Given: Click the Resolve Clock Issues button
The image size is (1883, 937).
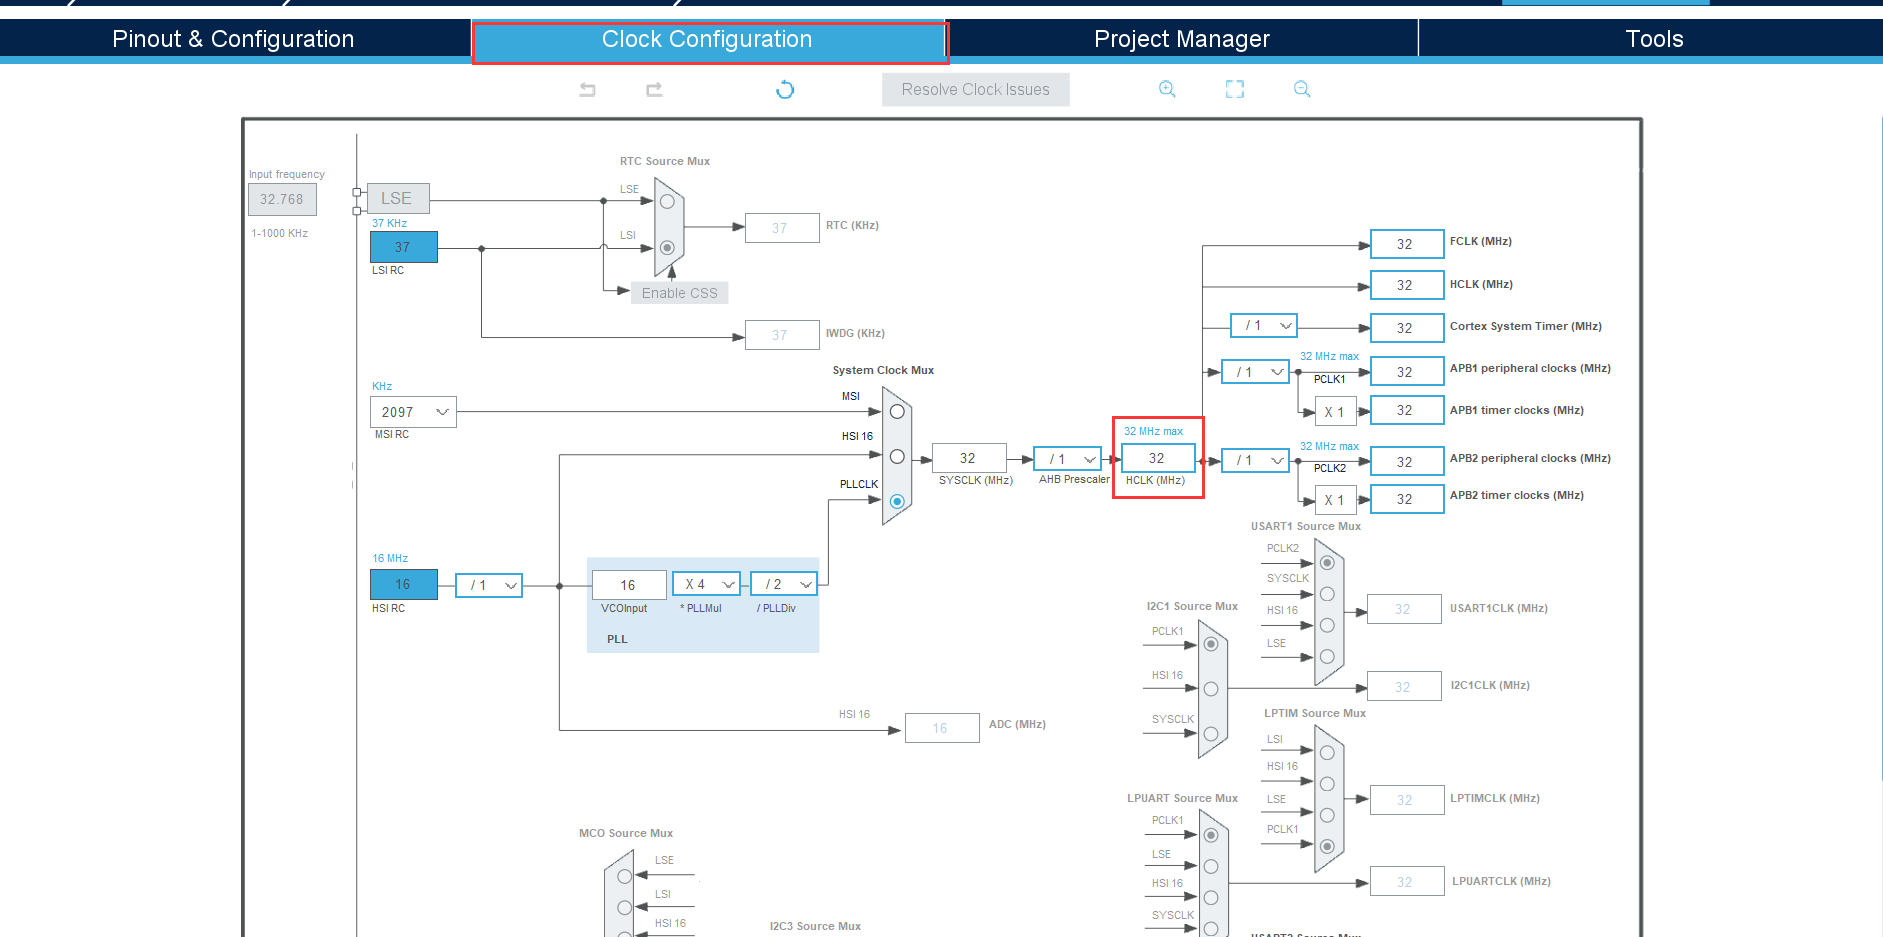Looking at the screenshot, I should click(x=976, y=89).
